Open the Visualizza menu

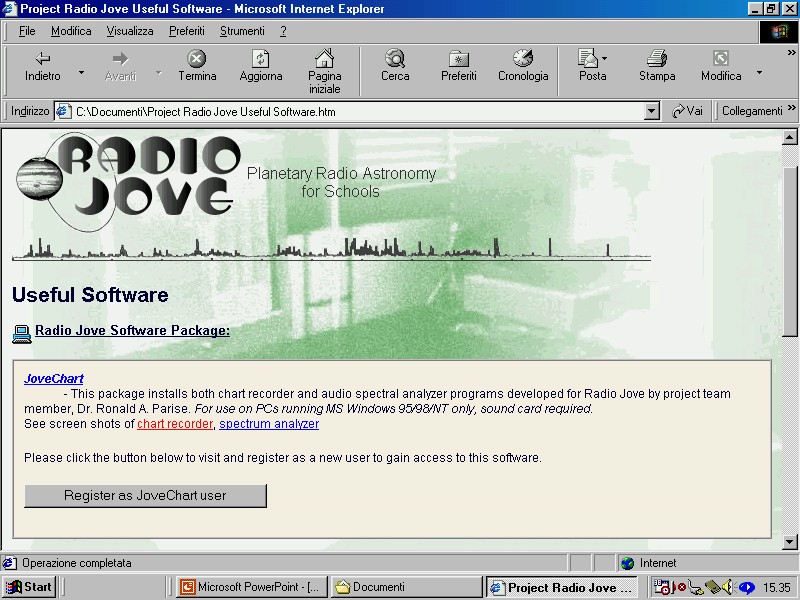(x=130, y=31)
